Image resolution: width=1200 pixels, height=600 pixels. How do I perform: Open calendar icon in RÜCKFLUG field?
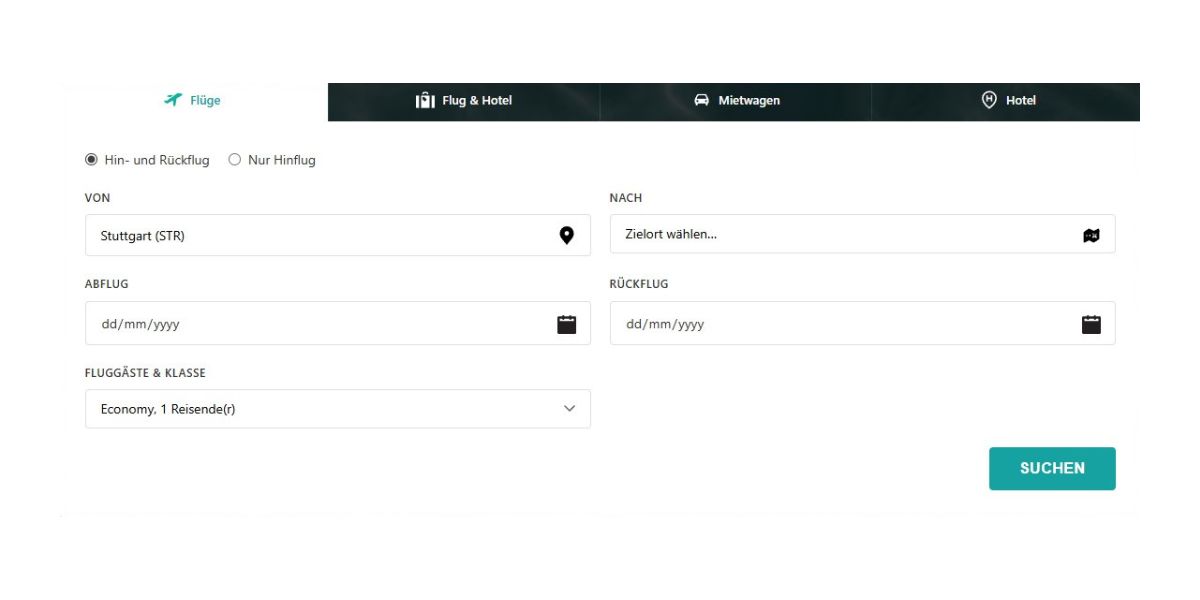(x=1091, y=324)
